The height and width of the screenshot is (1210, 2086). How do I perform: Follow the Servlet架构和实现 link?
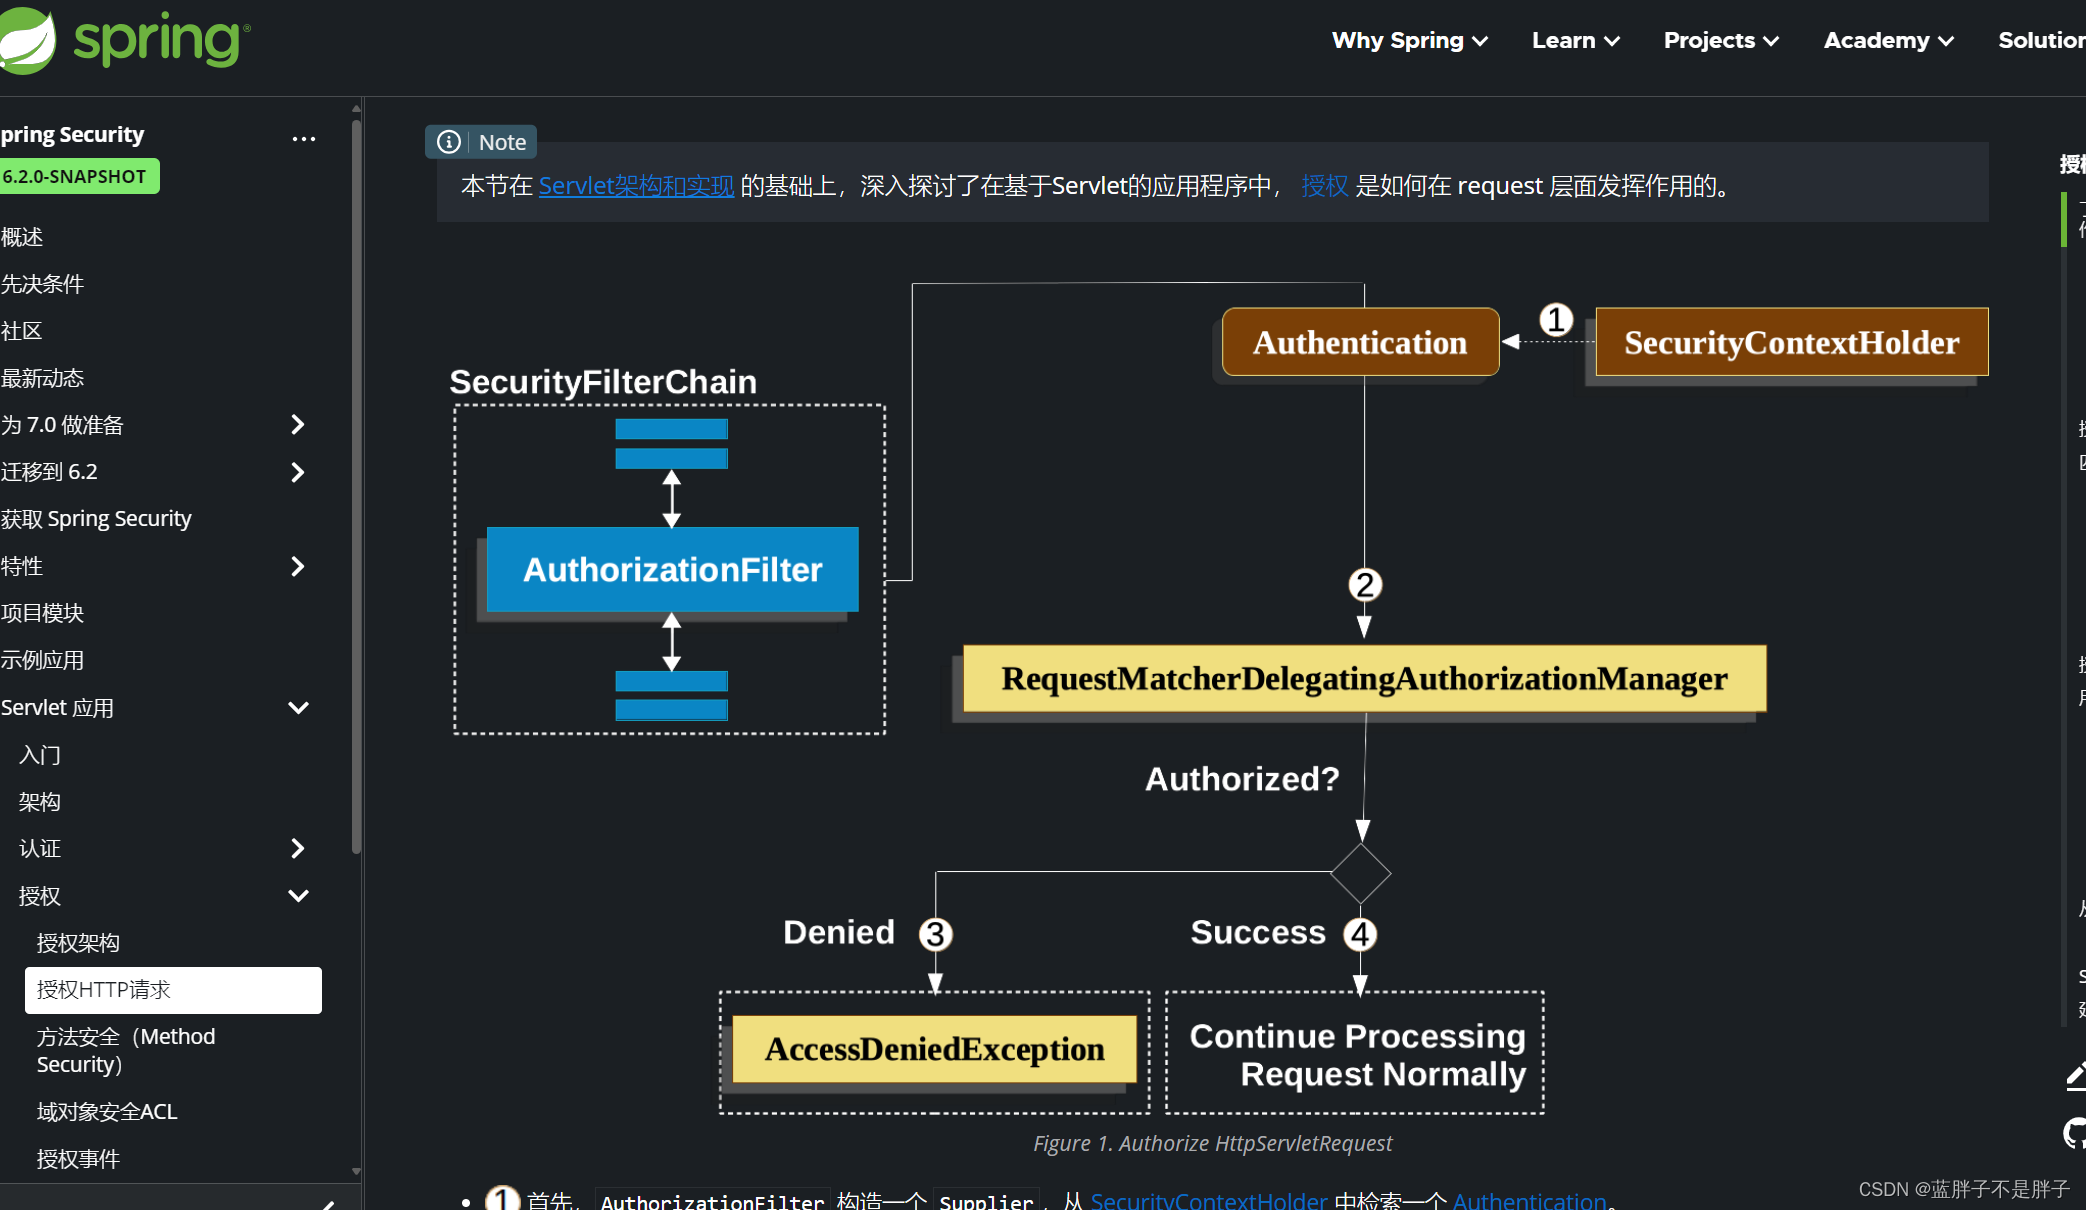click(636, 186)
